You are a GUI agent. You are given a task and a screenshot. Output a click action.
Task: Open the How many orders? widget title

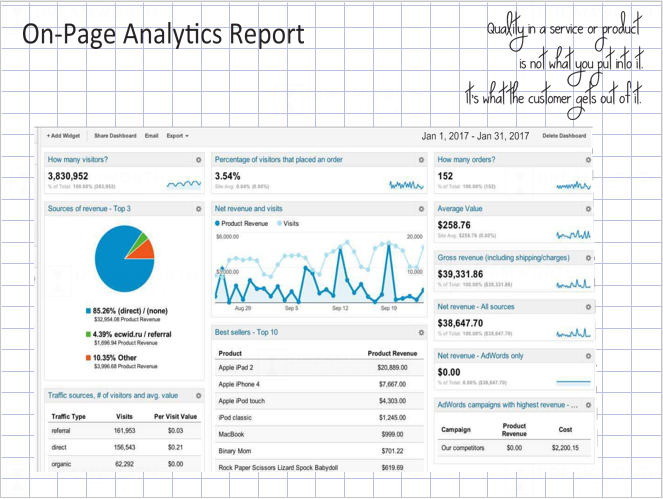[466, 160]
